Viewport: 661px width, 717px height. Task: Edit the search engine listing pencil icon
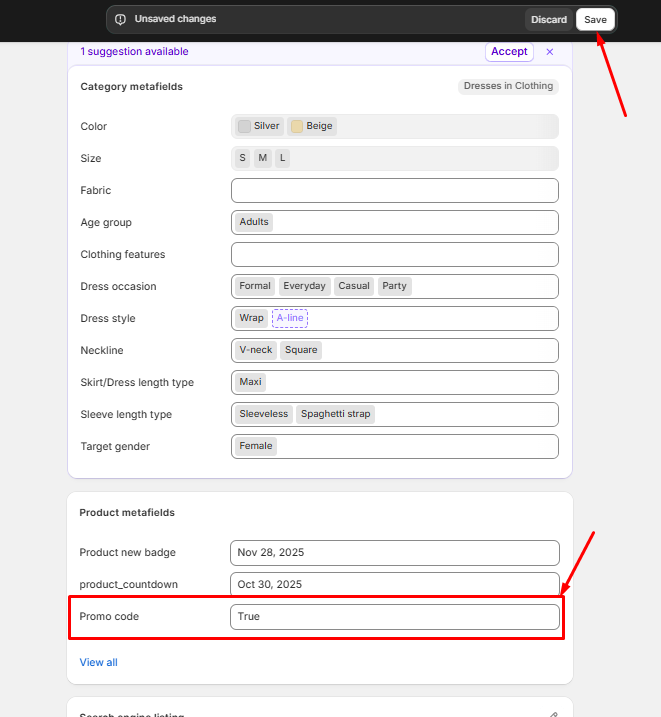pyautogui.click(x=553, y=714)
